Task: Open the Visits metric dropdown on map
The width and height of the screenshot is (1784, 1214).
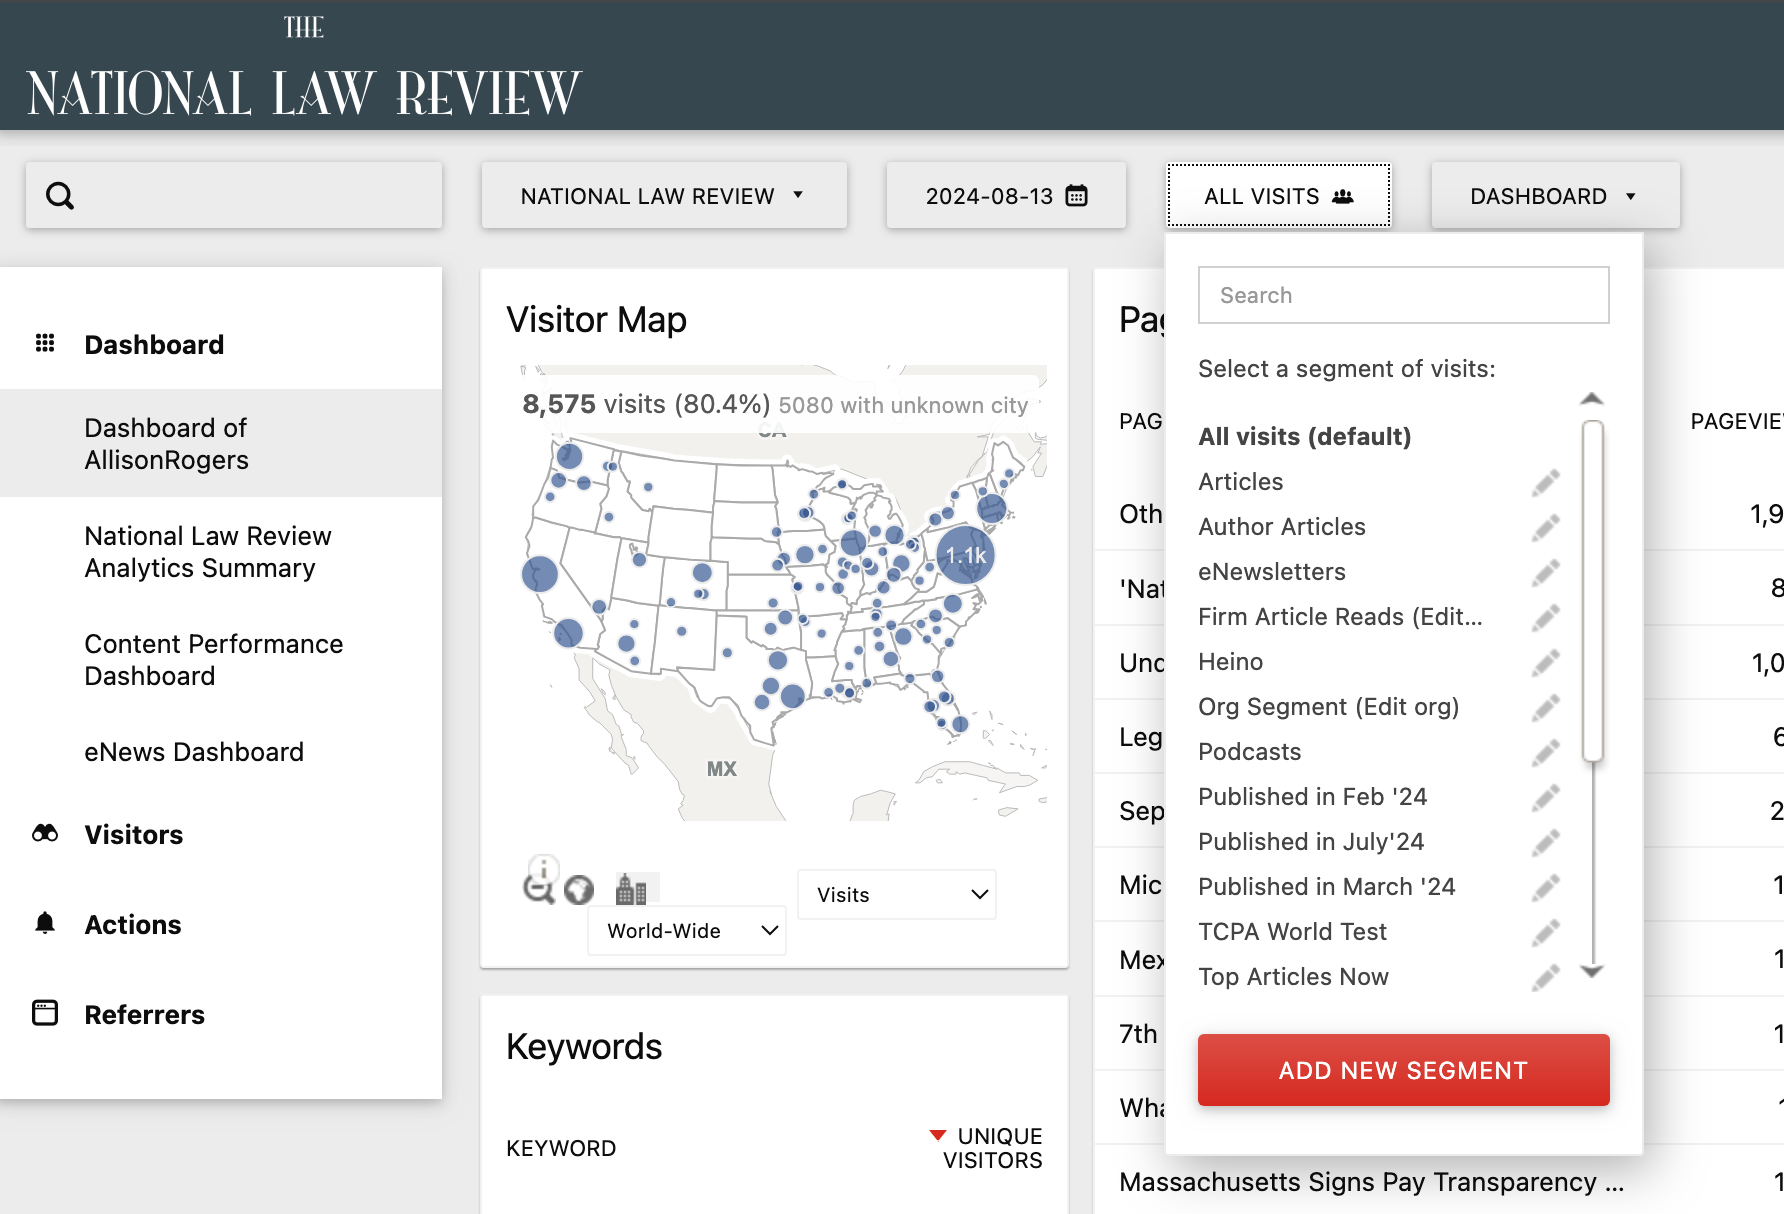Action: [897, 895]
